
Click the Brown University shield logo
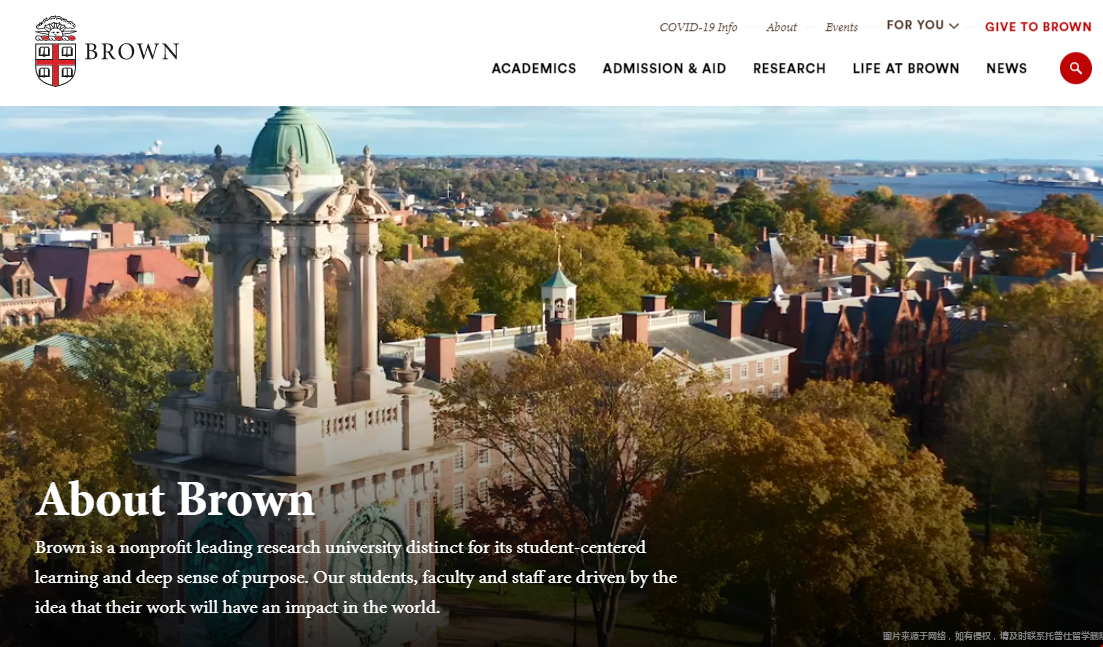56,51
